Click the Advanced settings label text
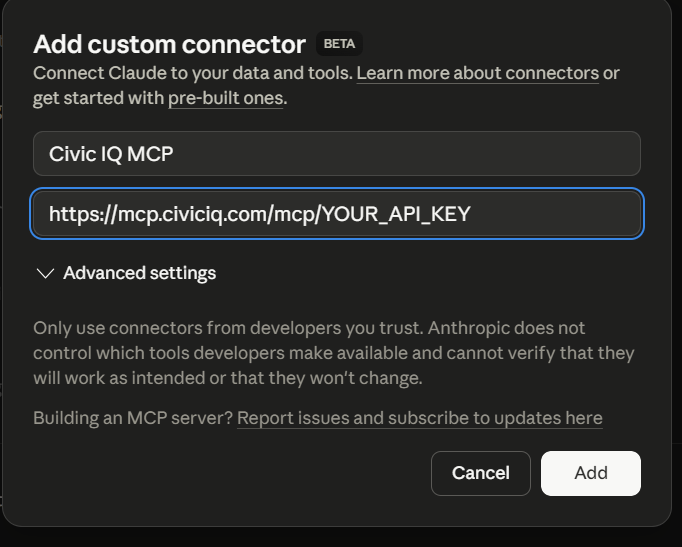The image size is (682, 547). pos(140,274)
